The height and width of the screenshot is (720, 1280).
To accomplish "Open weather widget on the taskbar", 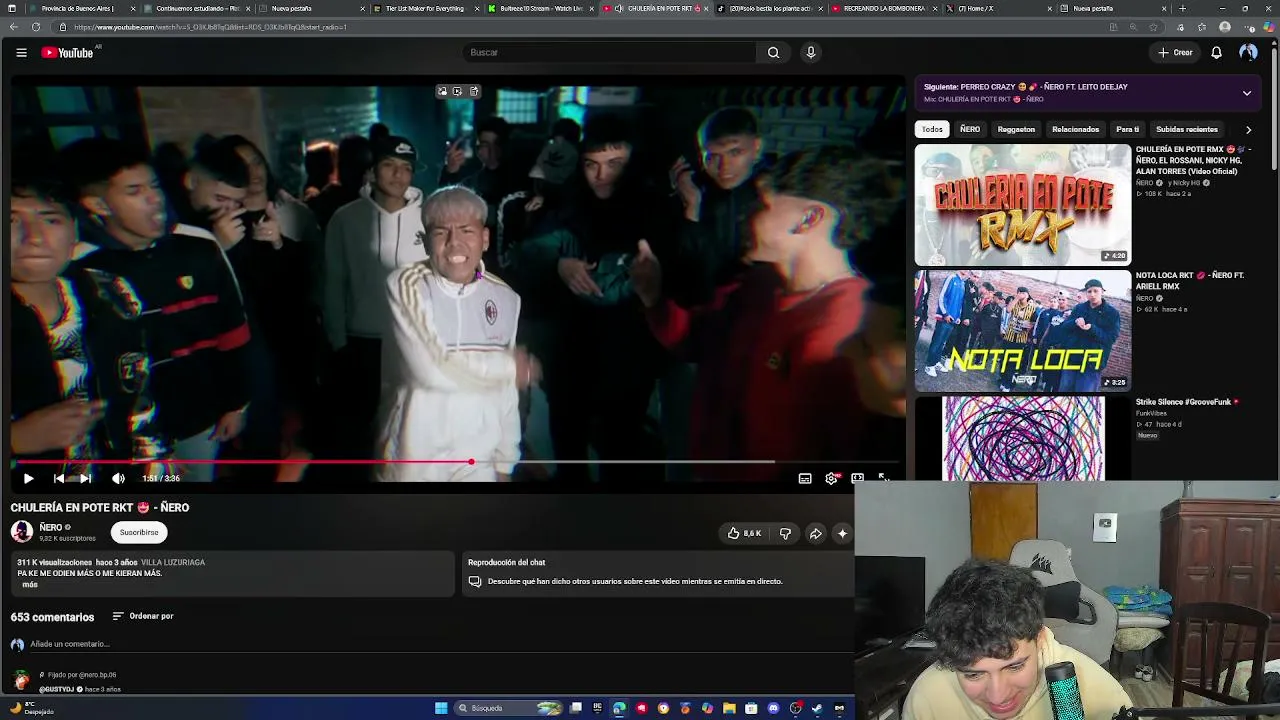I will pos(30,708).
